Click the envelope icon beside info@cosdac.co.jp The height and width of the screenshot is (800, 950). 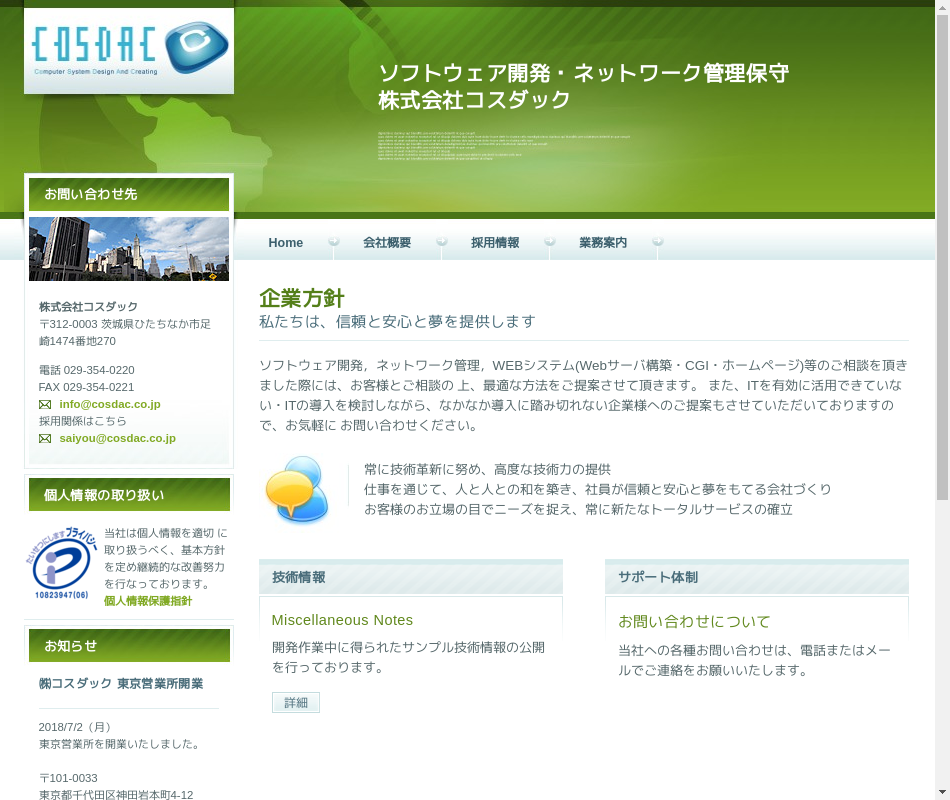click(45, 405)
